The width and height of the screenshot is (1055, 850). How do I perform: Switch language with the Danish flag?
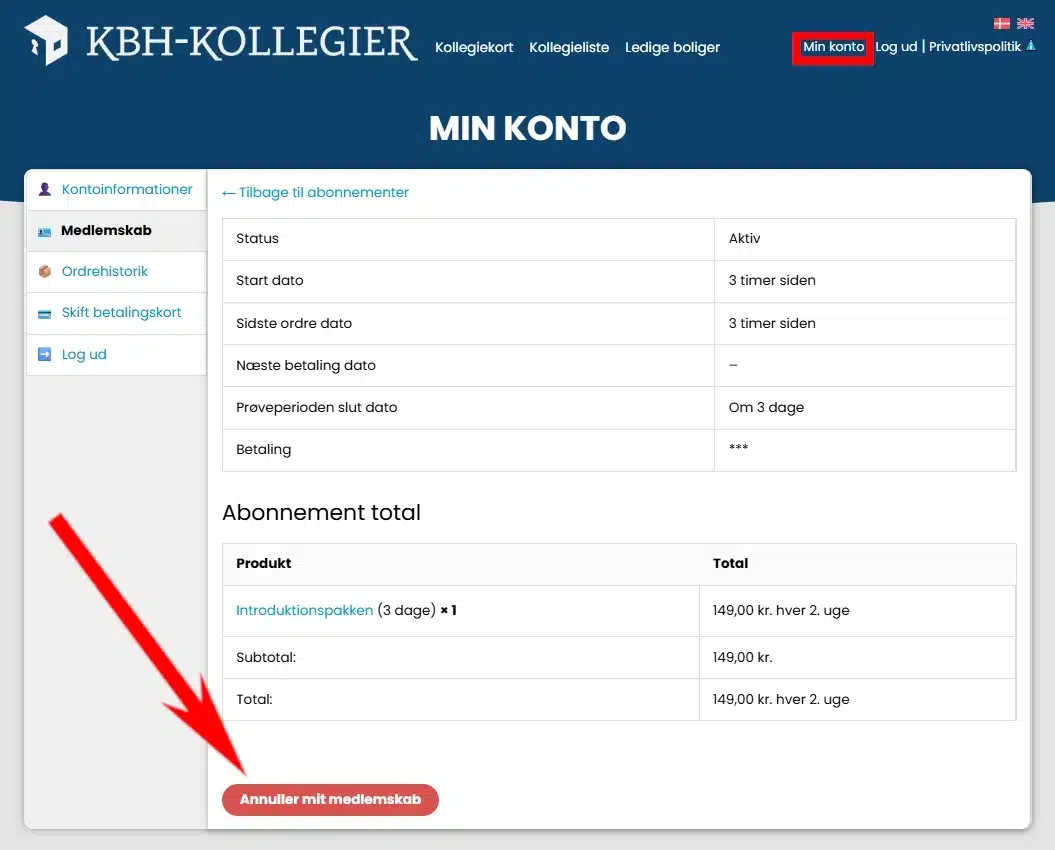[x=1001, y=23]
